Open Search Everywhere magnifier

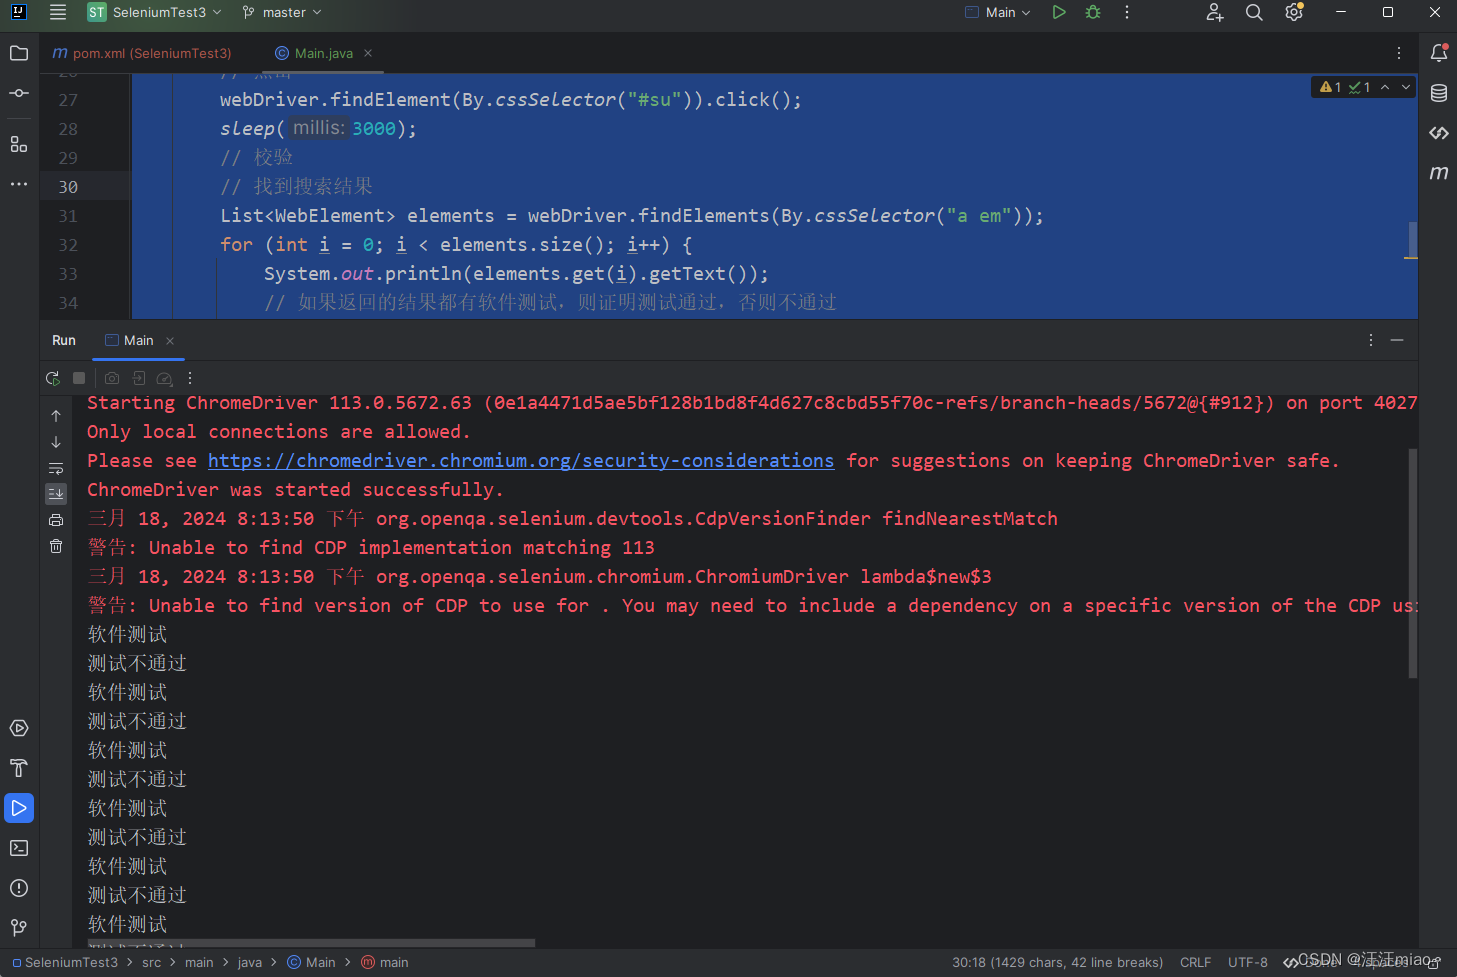pos(1254,12)
